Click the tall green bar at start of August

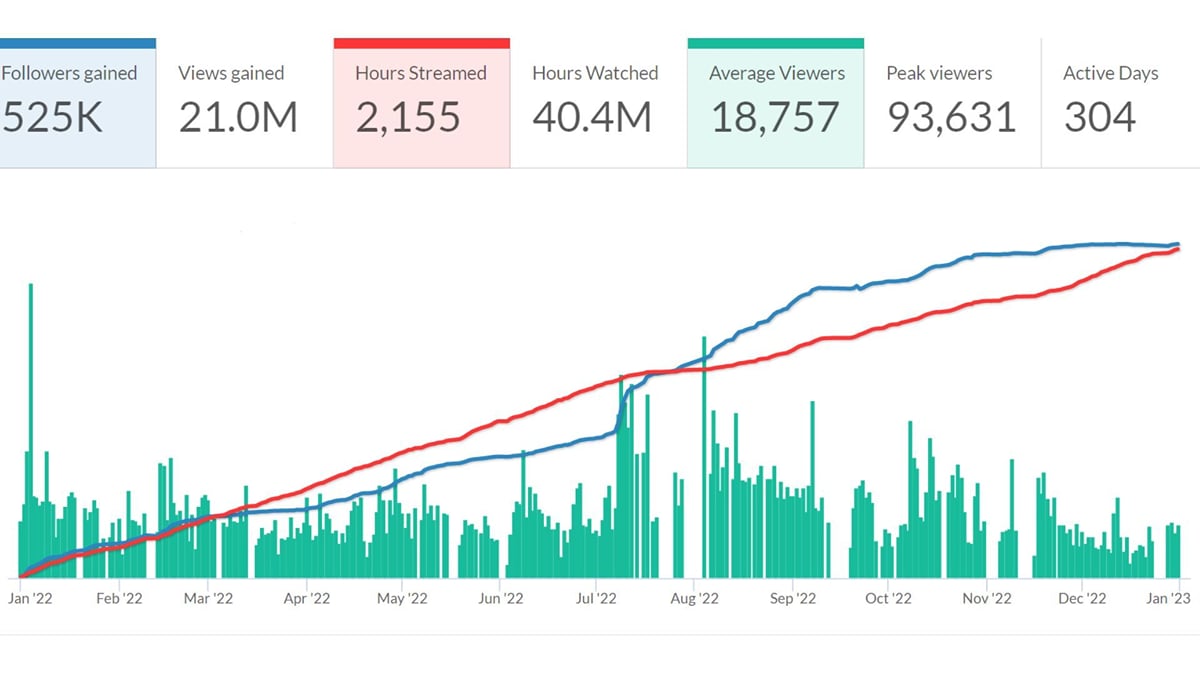pos(704,456)
